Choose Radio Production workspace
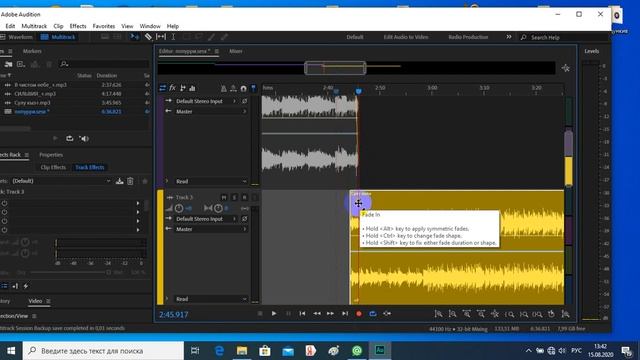 tap(468, 37)
